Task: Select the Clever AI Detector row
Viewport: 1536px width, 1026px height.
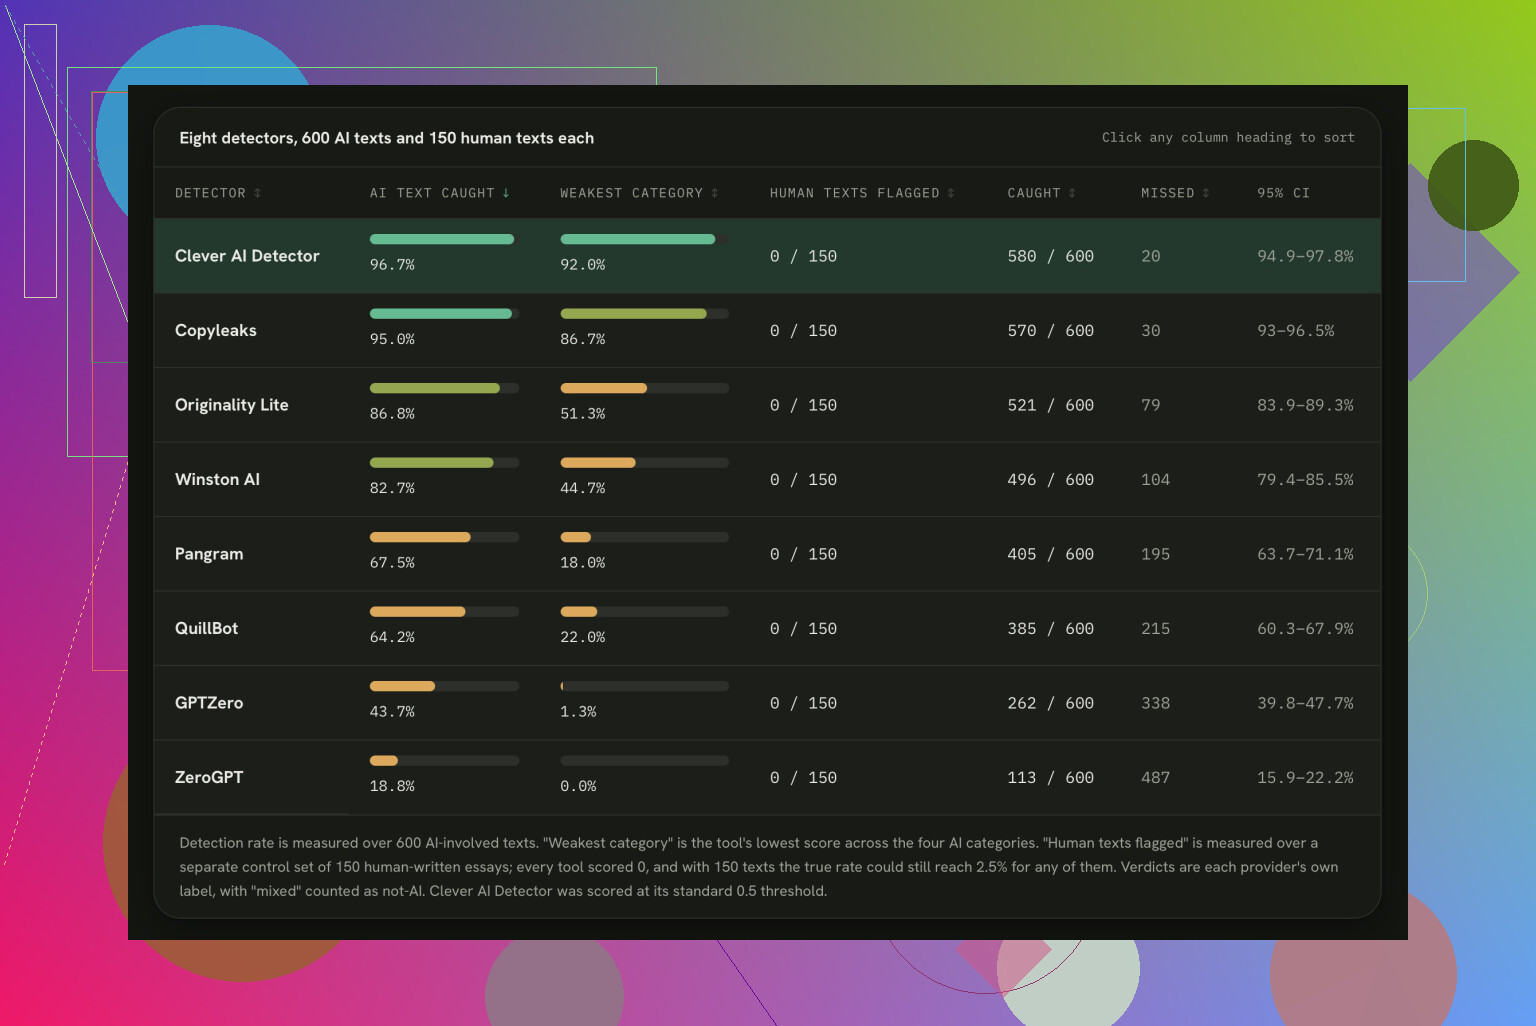Action: 767,256
